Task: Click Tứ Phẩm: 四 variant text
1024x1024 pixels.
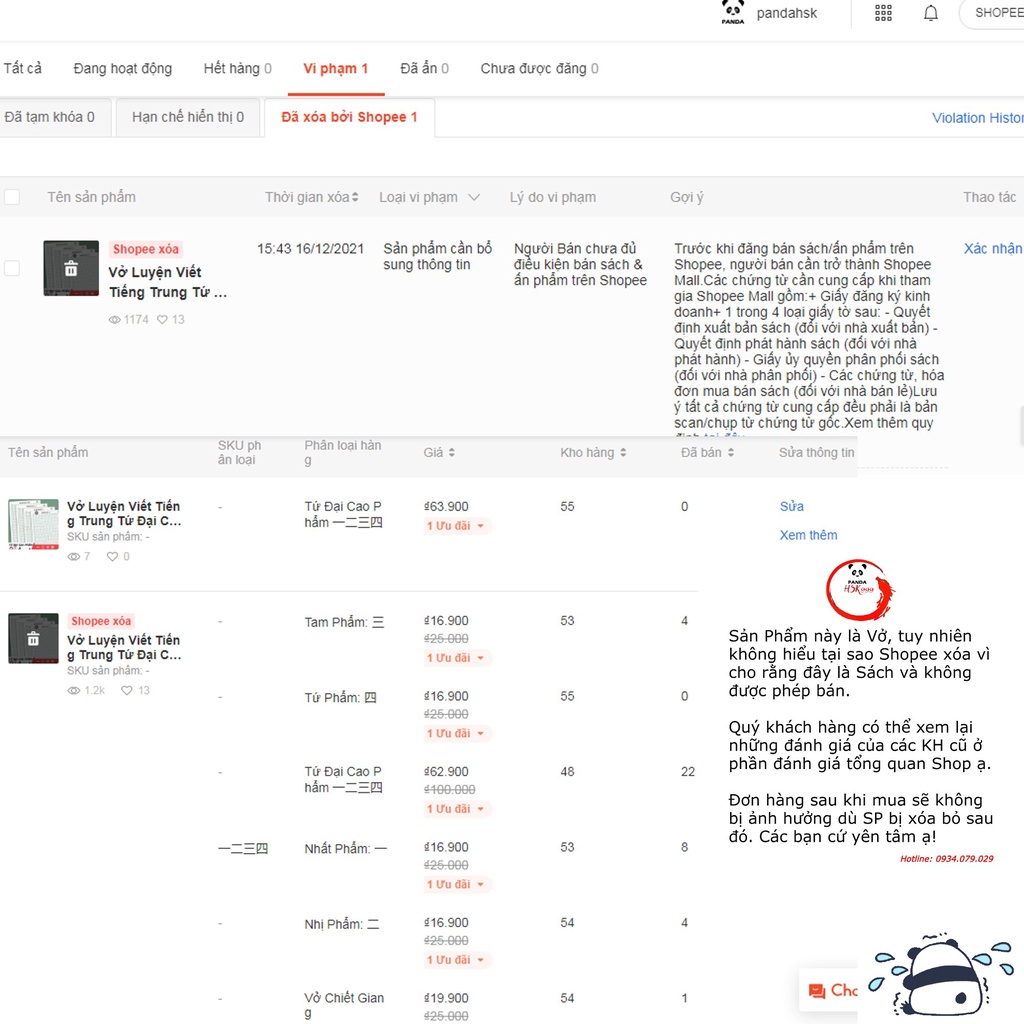Action: click(x=340, y=697)
